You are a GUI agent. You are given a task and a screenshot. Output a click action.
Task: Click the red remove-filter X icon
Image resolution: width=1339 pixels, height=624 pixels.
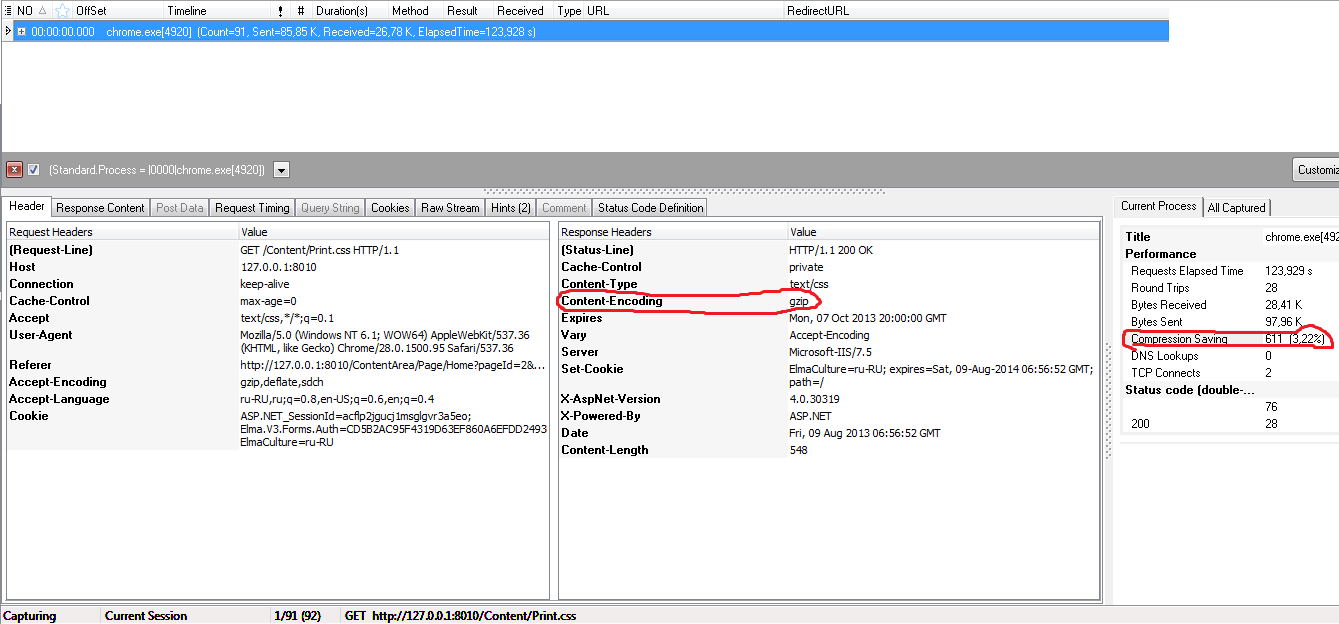click(15, 169)
